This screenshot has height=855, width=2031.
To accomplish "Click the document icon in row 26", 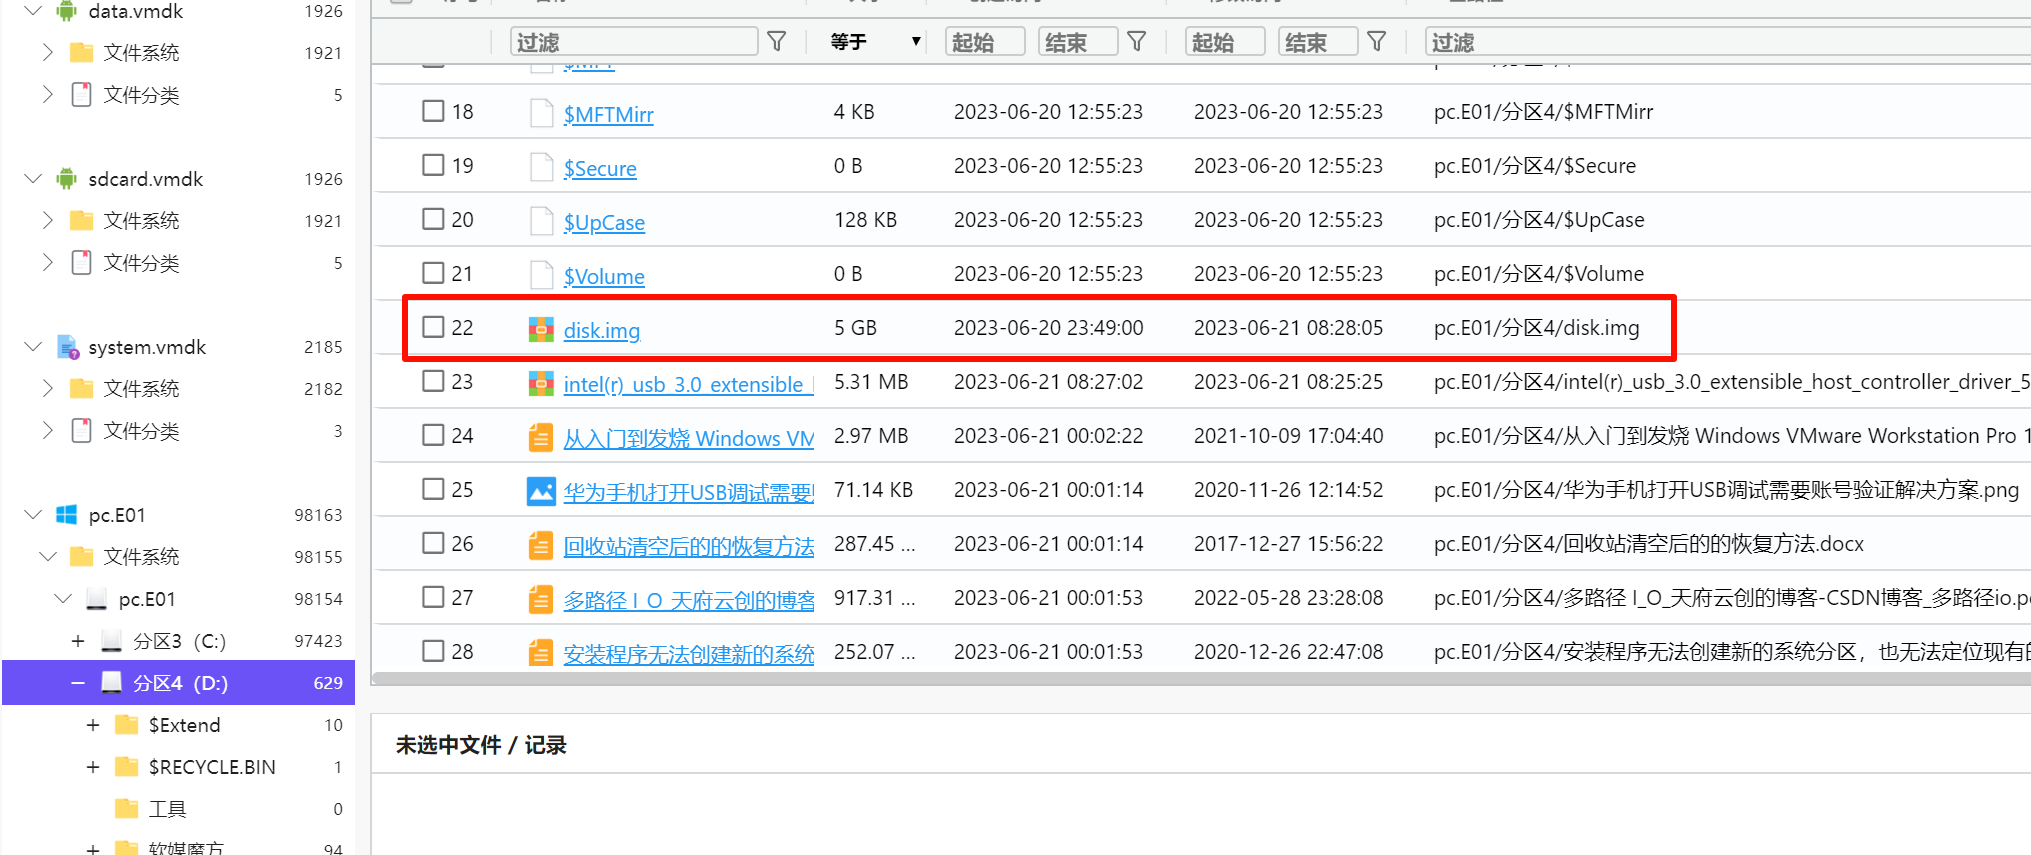I will 541,545.
